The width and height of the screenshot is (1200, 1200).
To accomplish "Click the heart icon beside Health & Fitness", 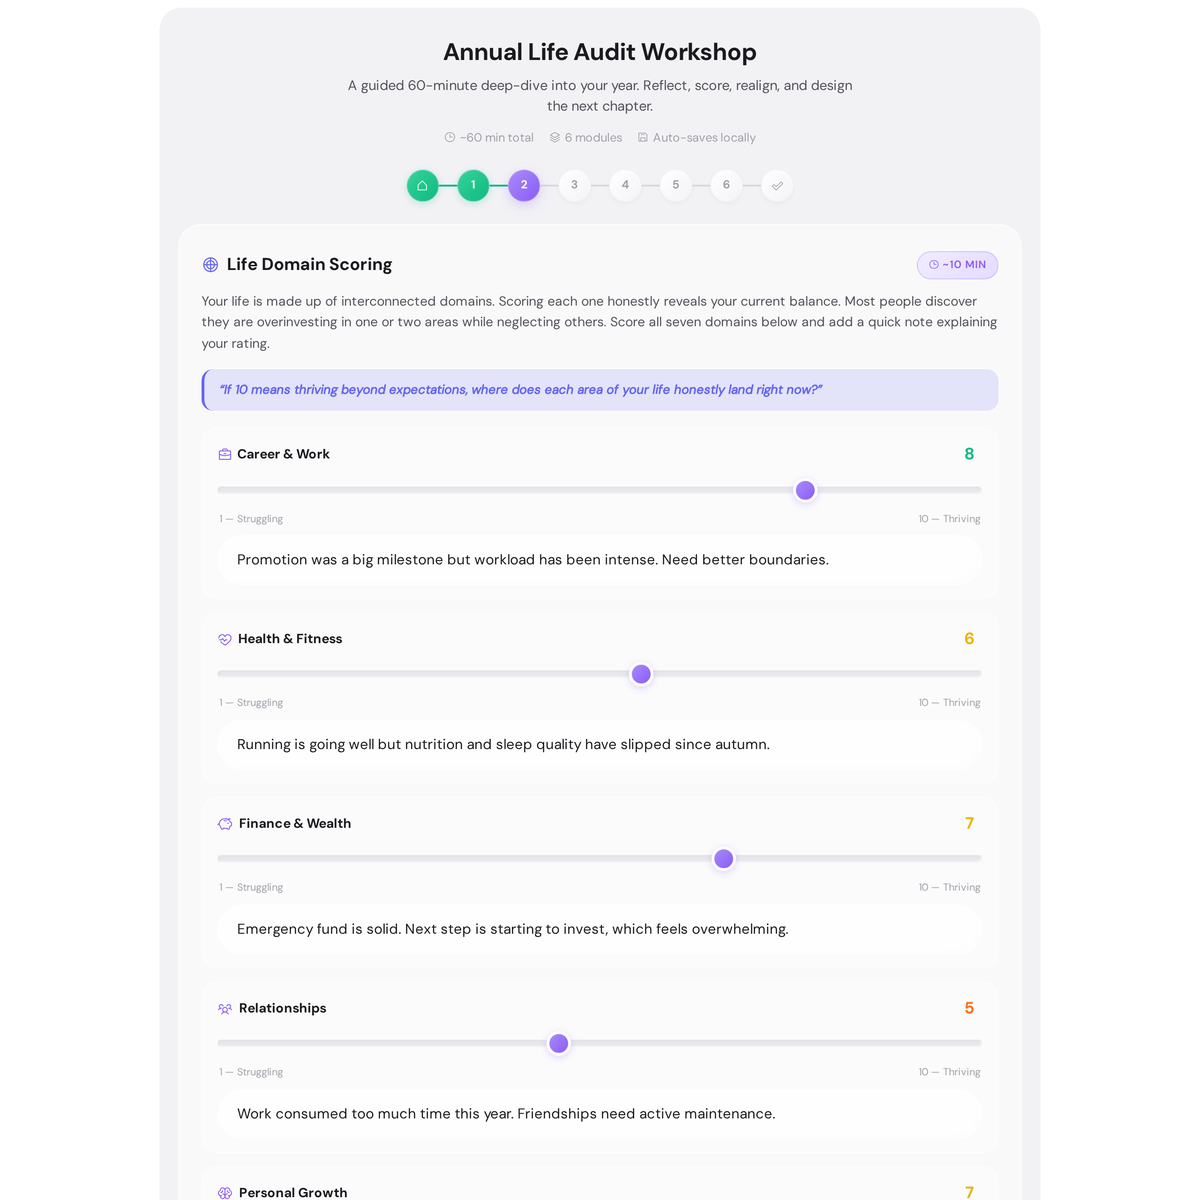I will coord(224,638).
